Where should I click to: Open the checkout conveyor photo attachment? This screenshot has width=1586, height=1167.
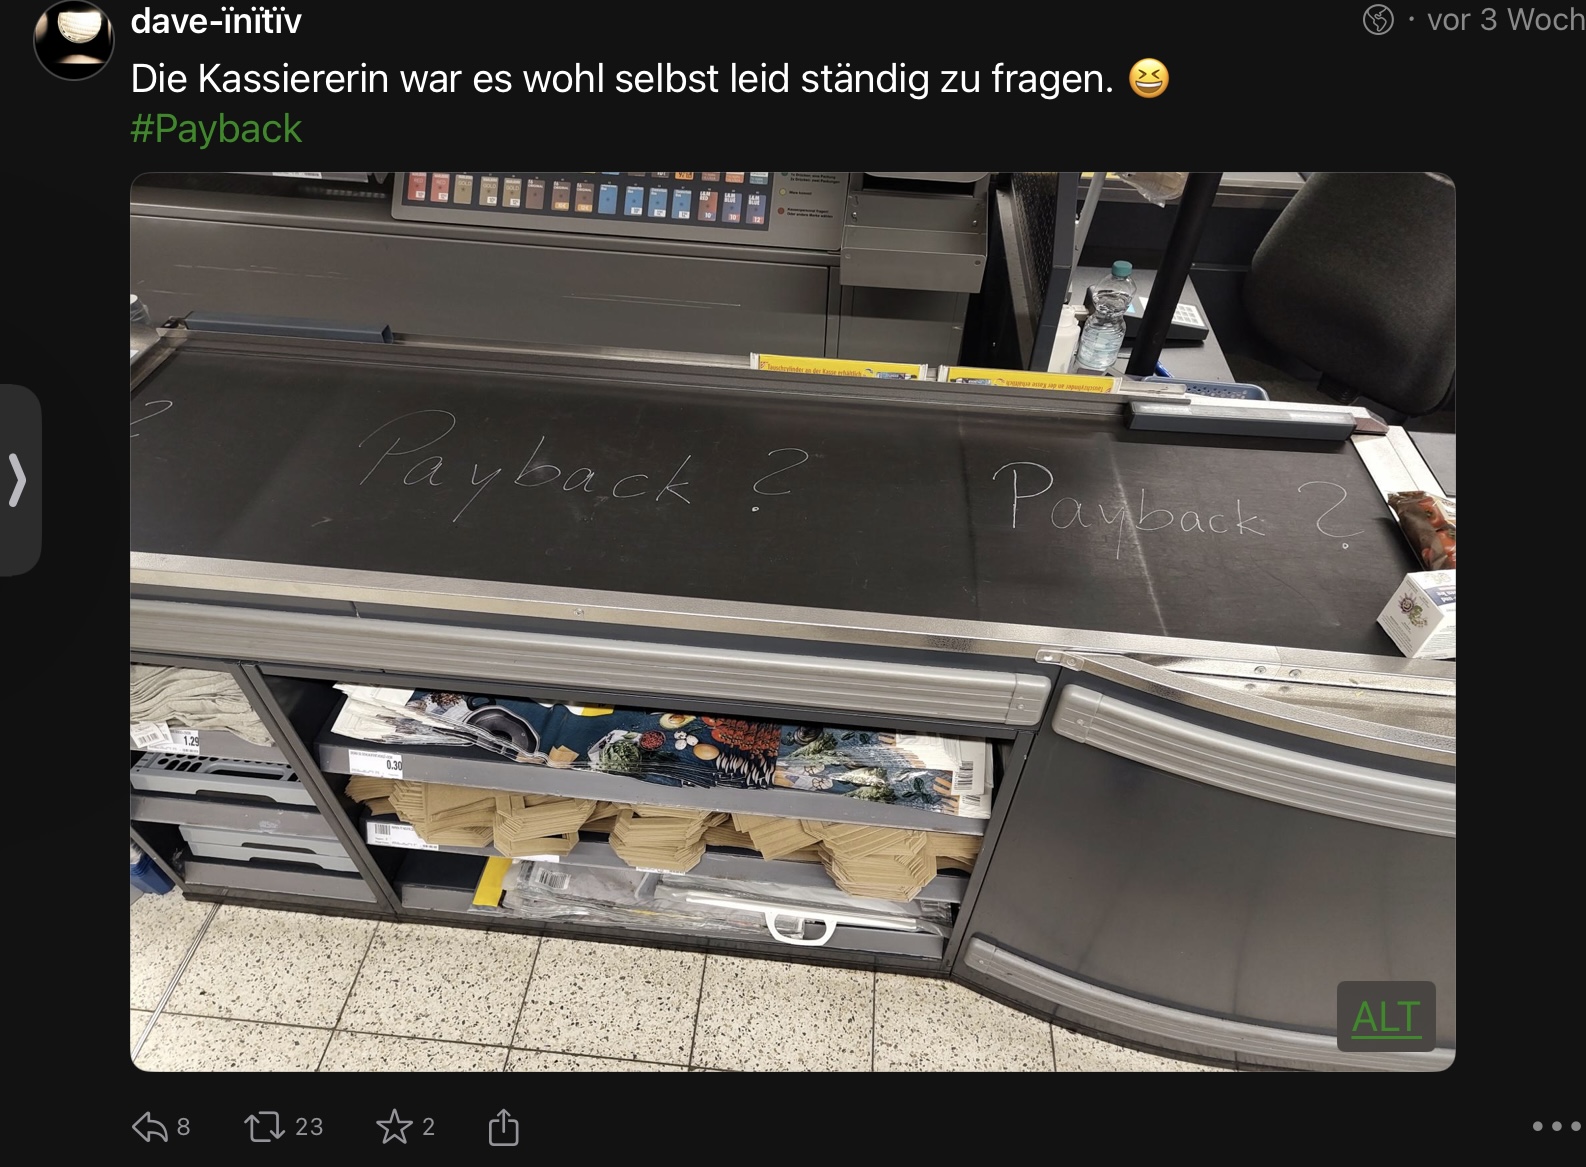coord(792,621)
